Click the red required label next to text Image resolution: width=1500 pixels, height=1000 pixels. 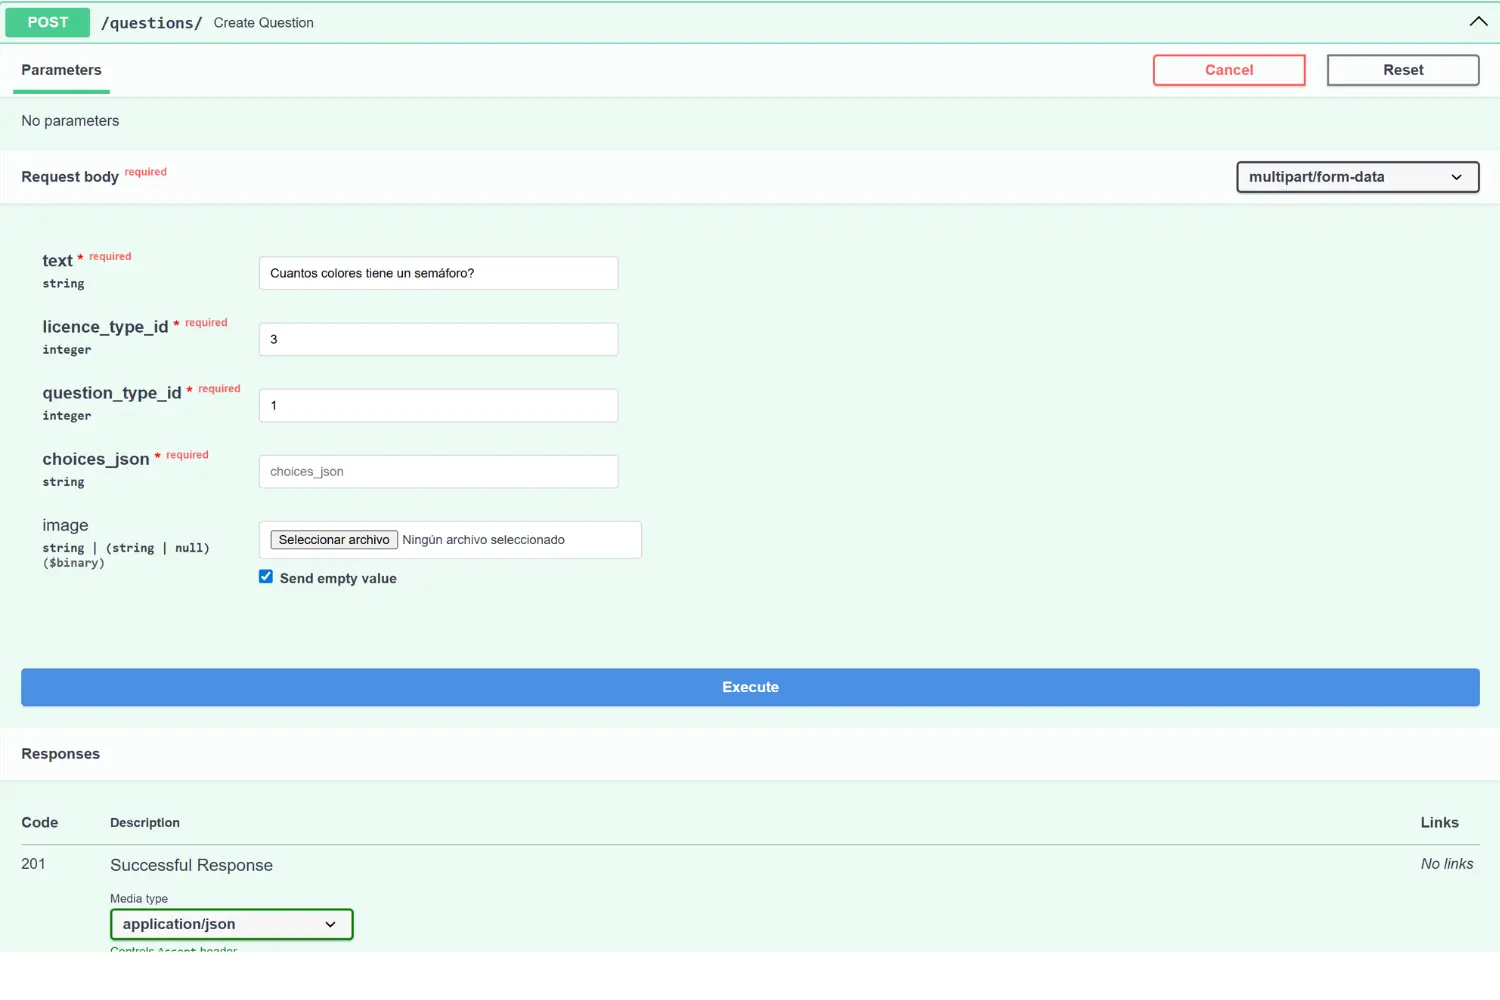(x=110, y=256)
